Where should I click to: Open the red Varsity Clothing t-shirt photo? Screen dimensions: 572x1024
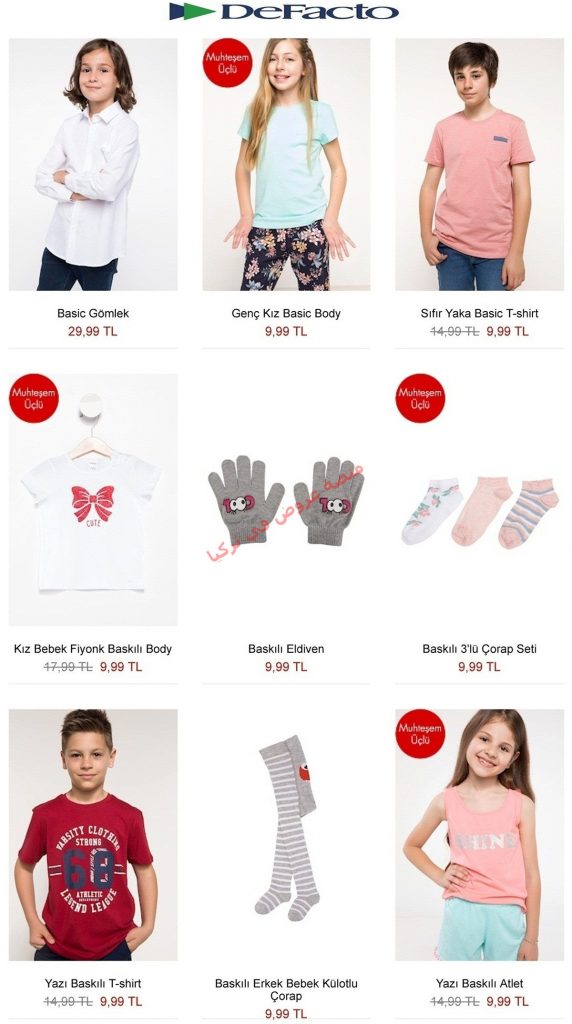93,835
